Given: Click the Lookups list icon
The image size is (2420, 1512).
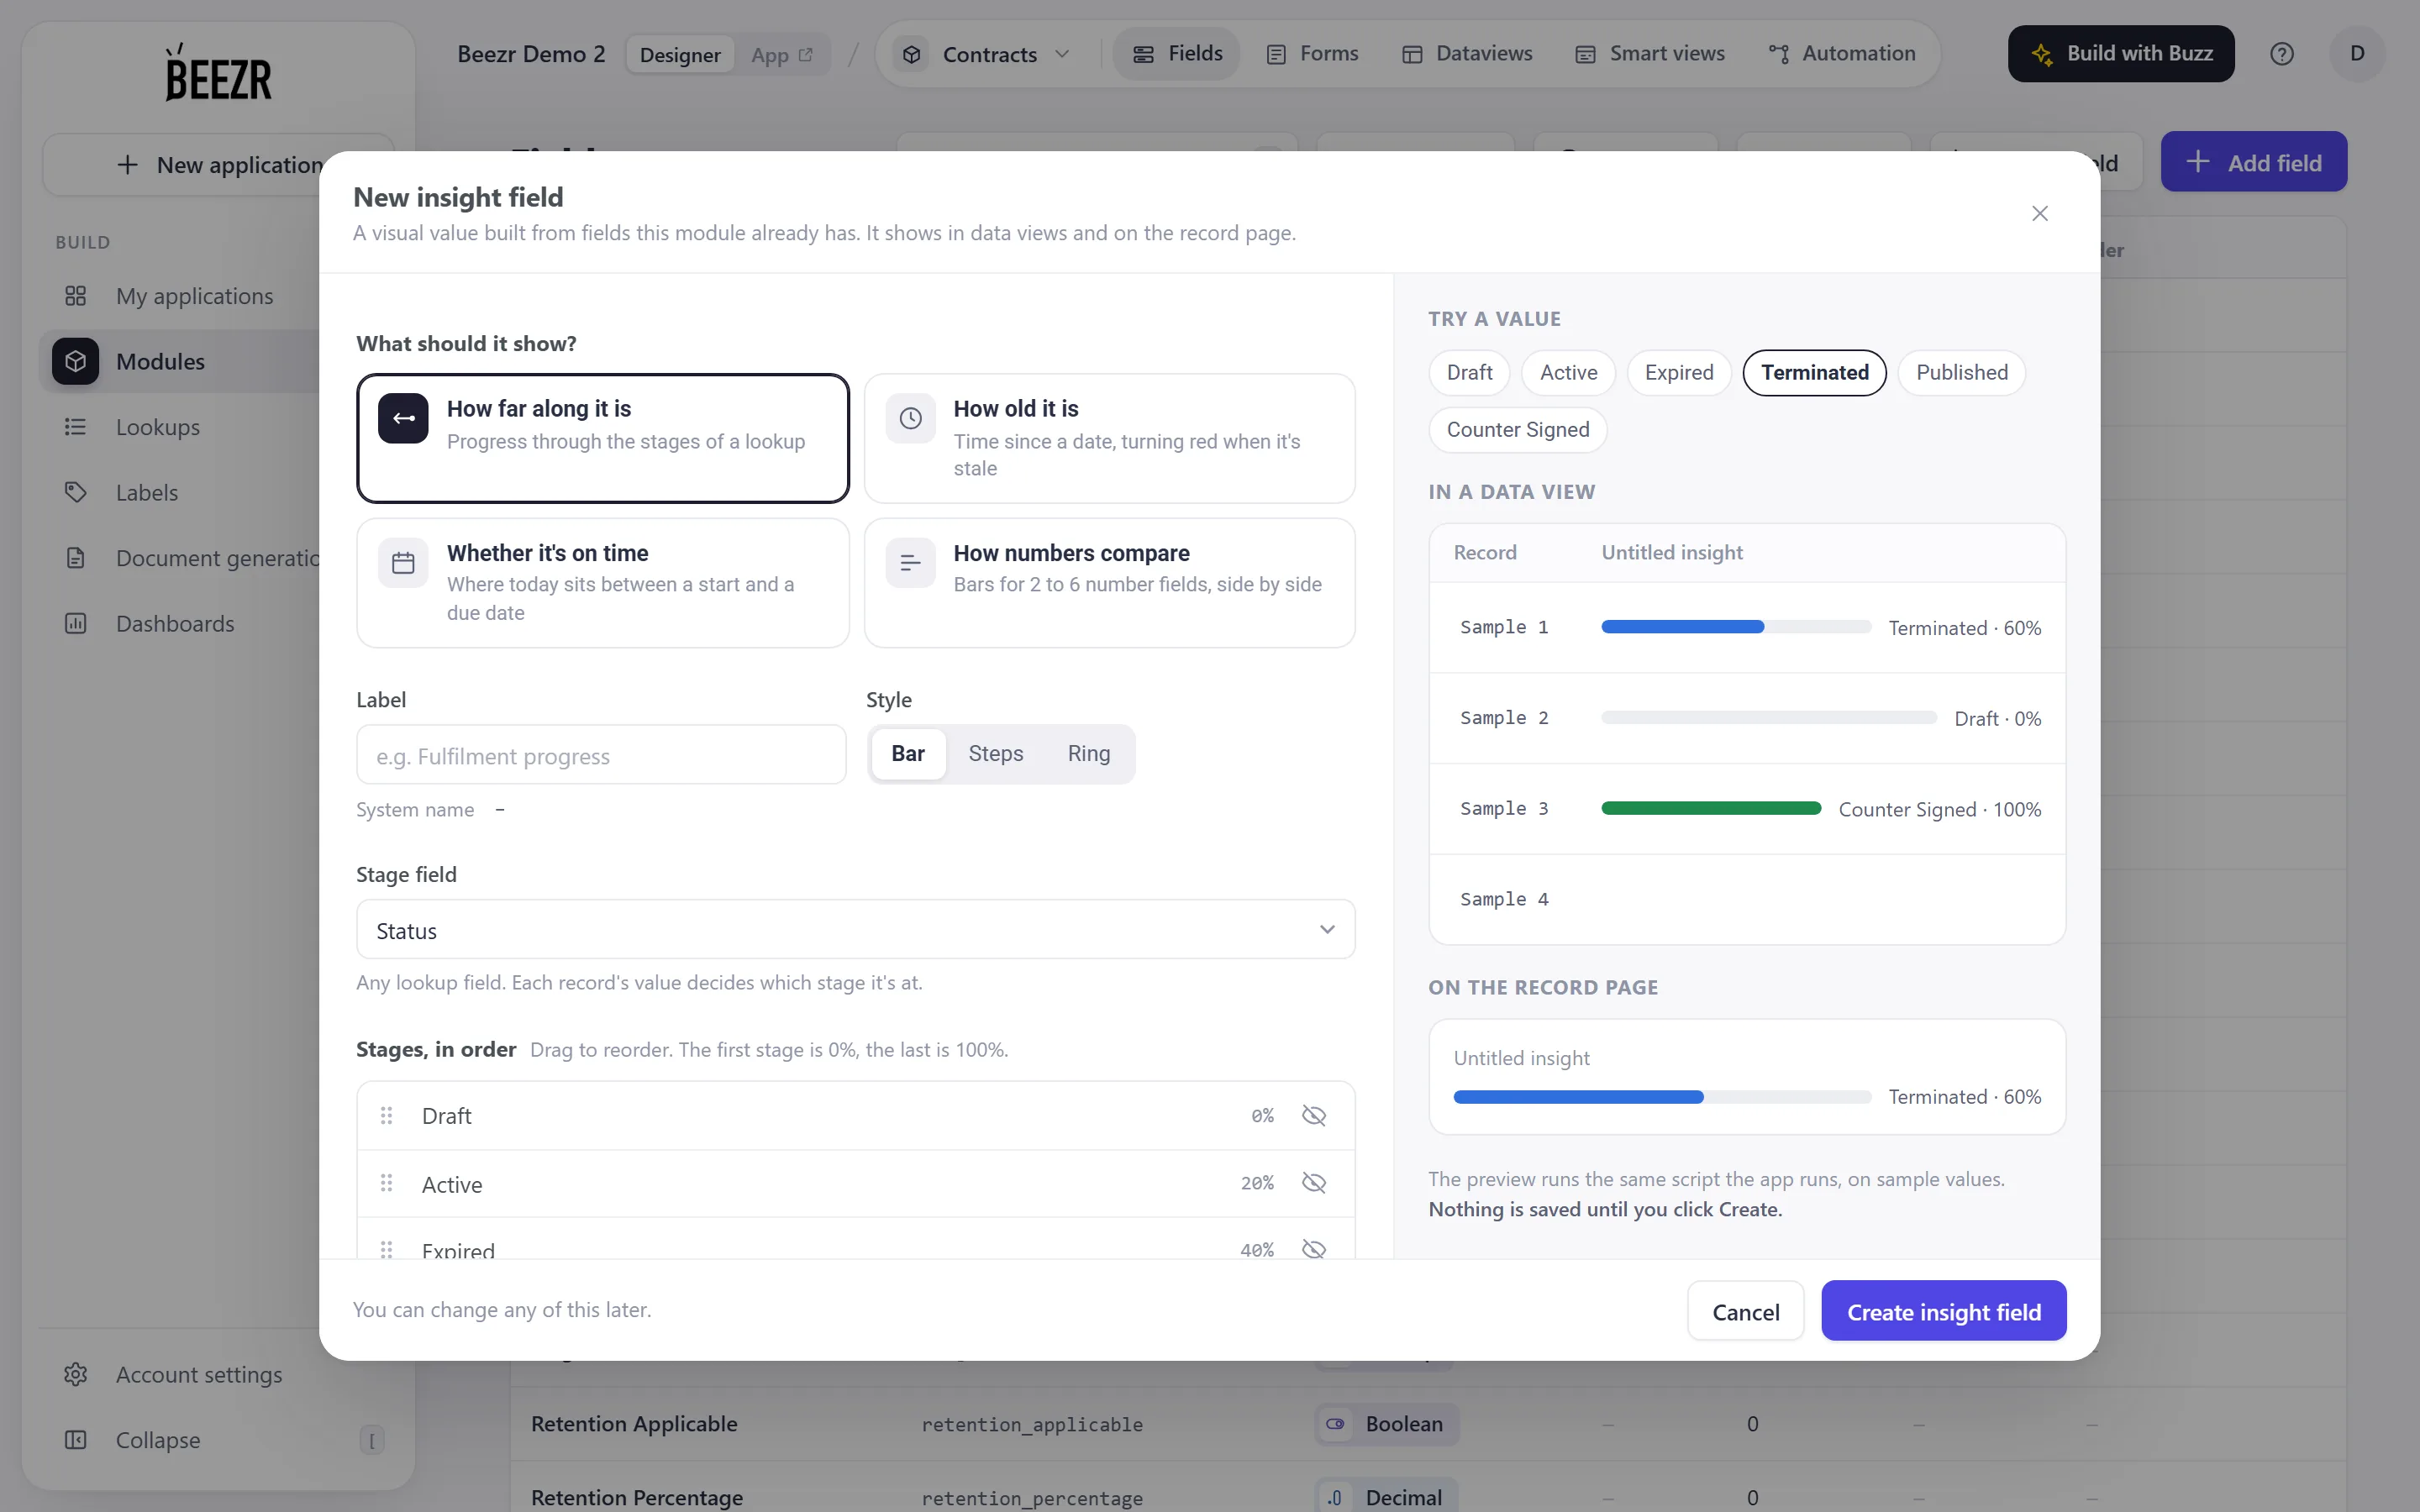Looking at the screenshot, I should 76,427.
